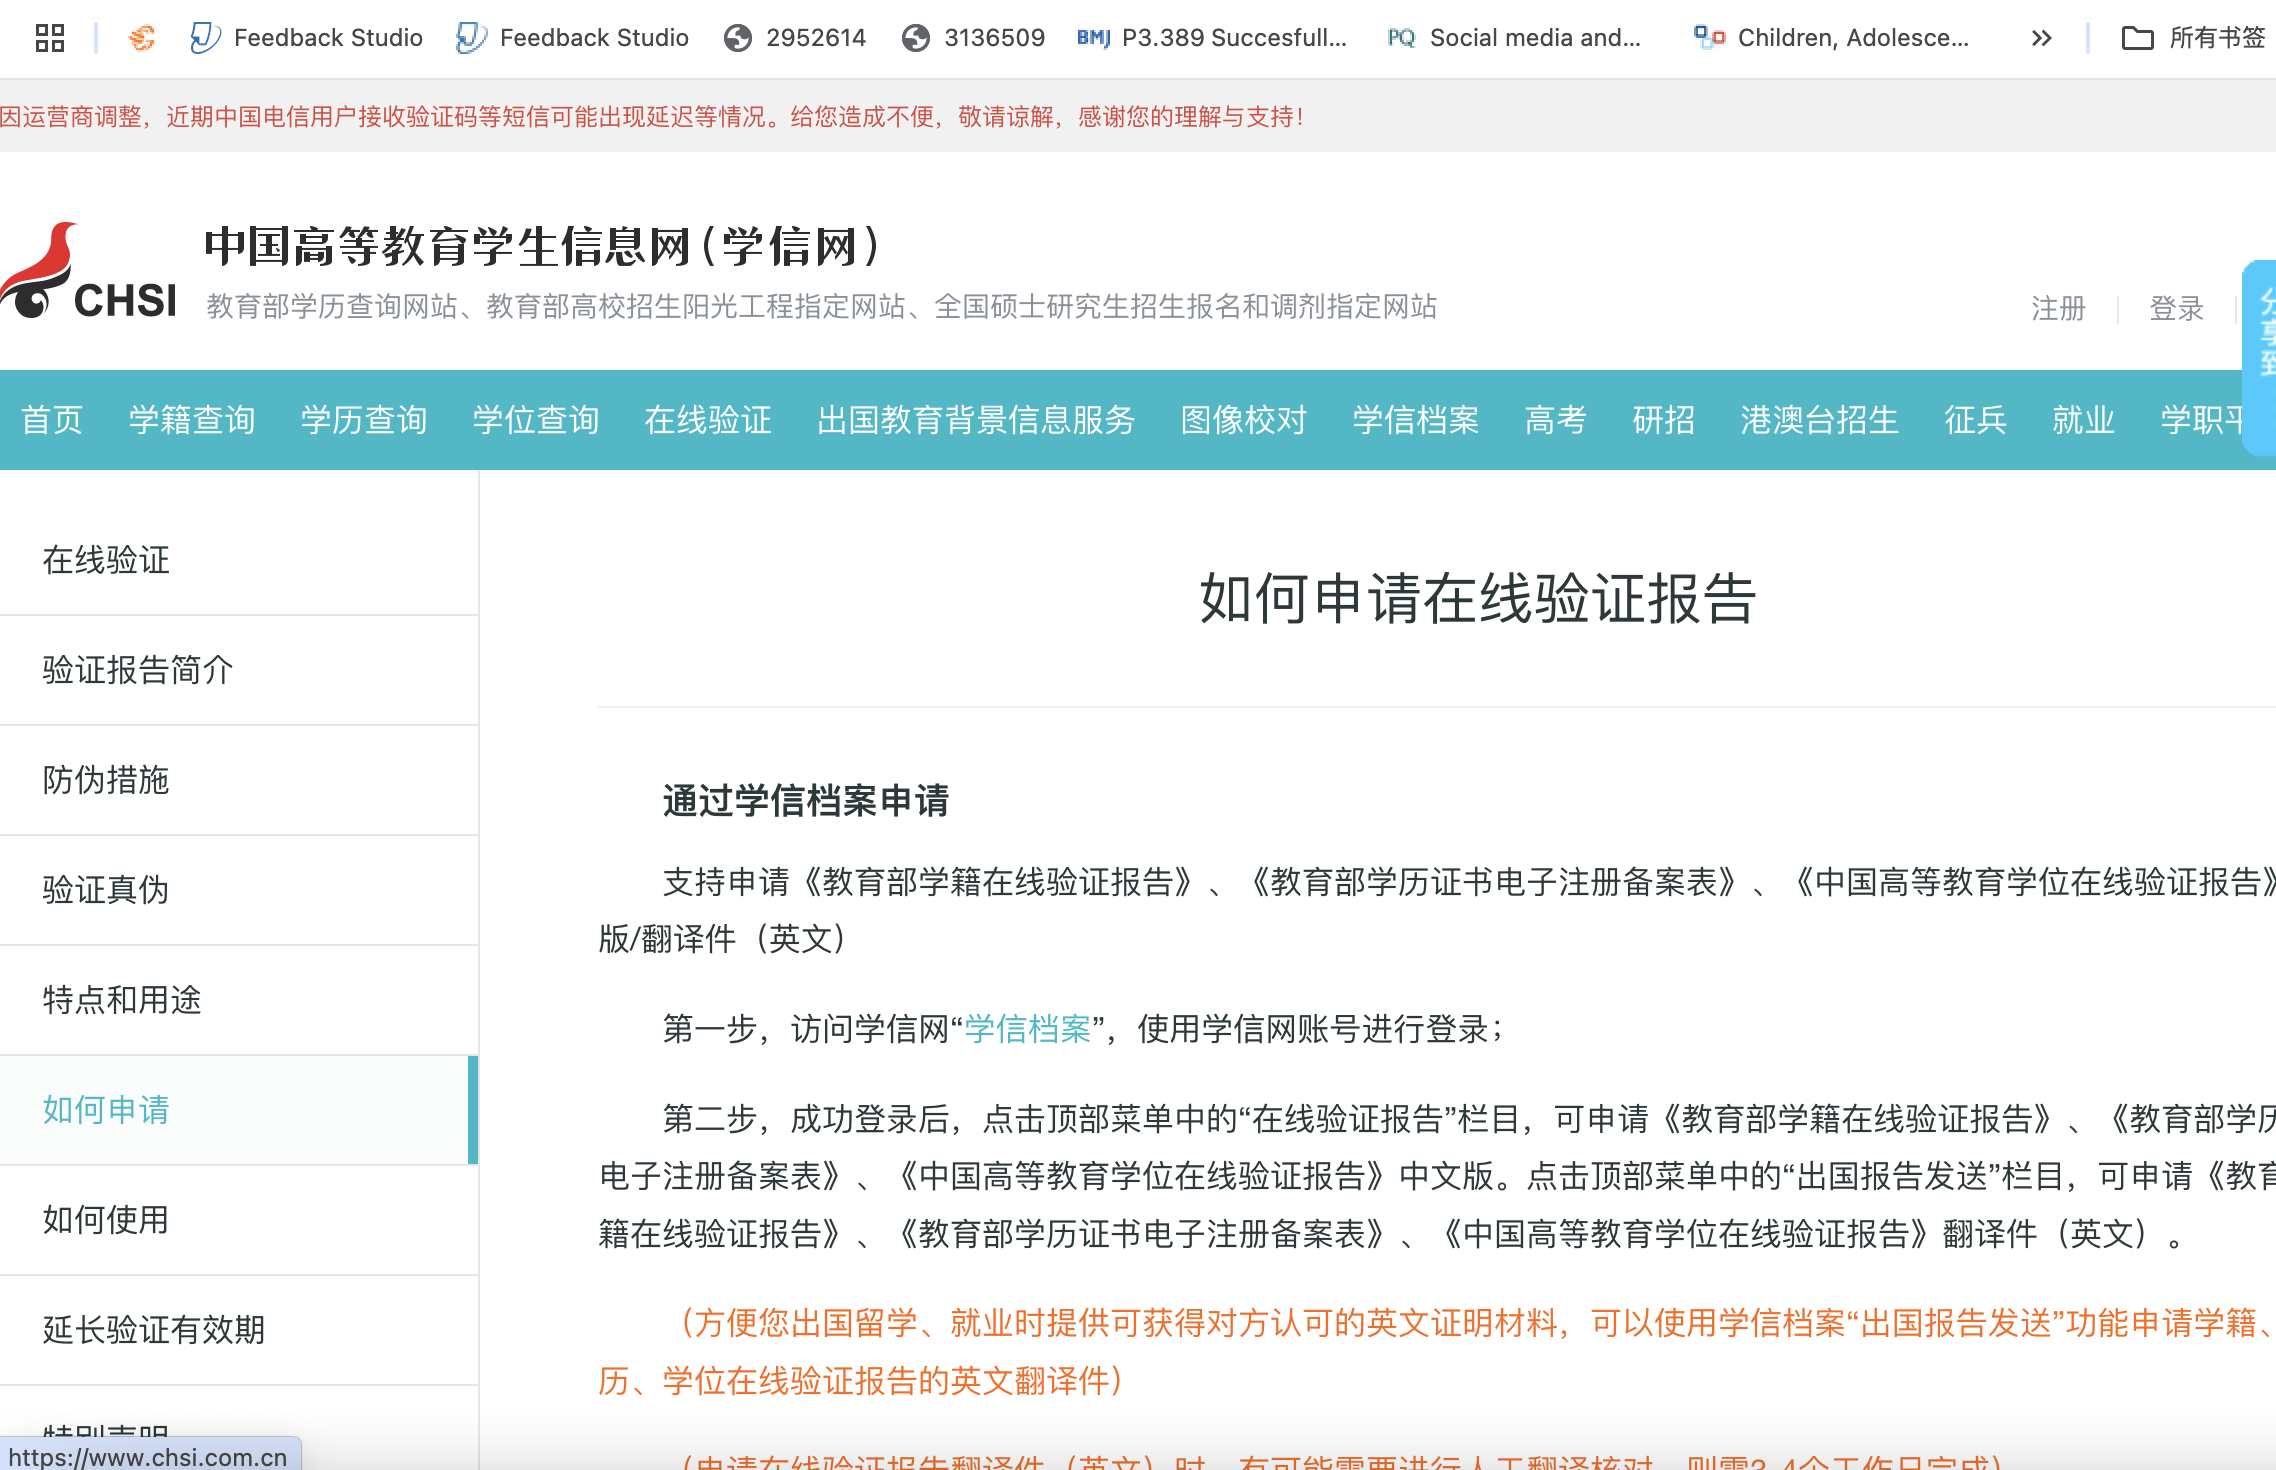Select 延长验证有效期 in the sidebar
The width and height of the screenshot is (2276, 1470).
154,1330
